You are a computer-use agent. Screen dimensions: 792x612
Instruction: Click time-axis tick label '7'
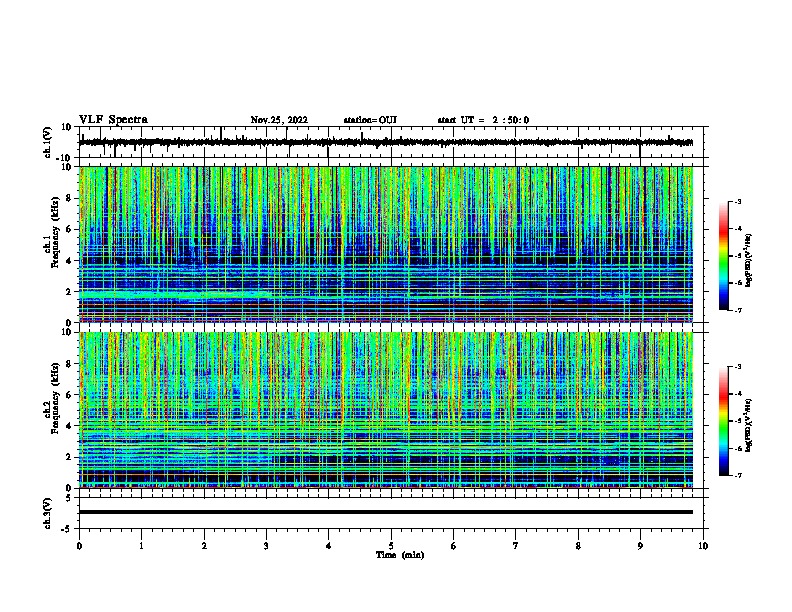point(516,546)
